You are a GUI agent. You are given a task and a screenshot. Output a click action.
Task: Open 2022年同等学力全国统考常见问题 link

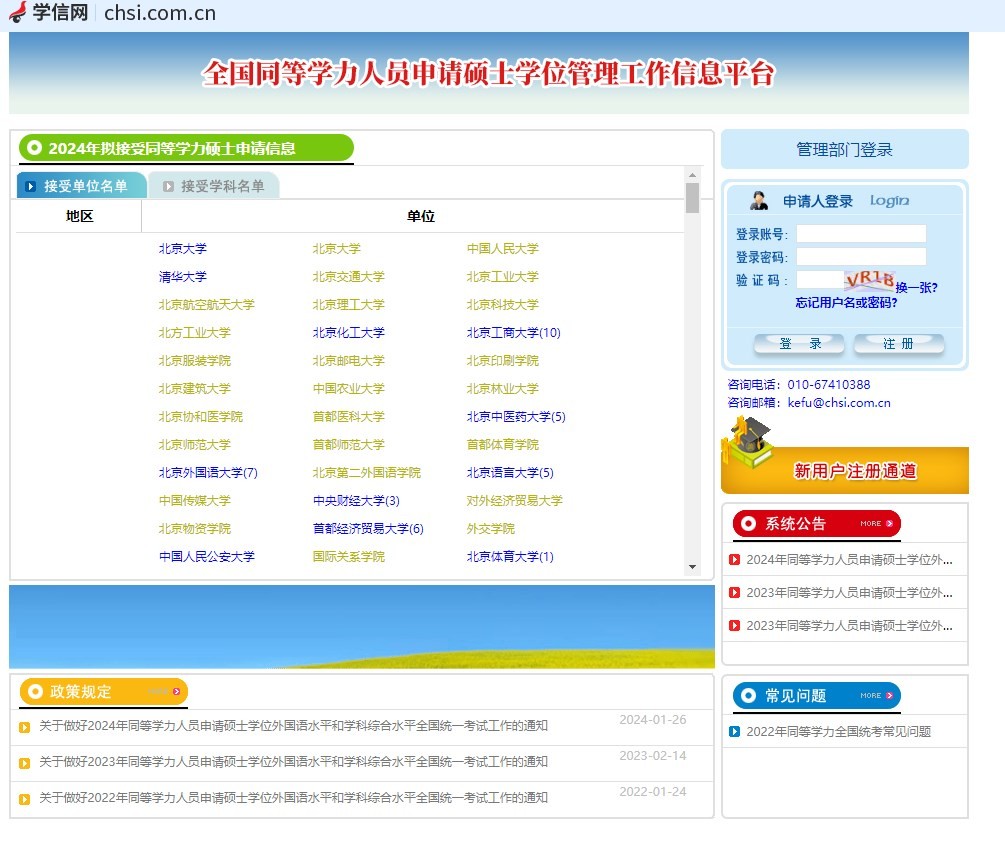click(838, 731)
